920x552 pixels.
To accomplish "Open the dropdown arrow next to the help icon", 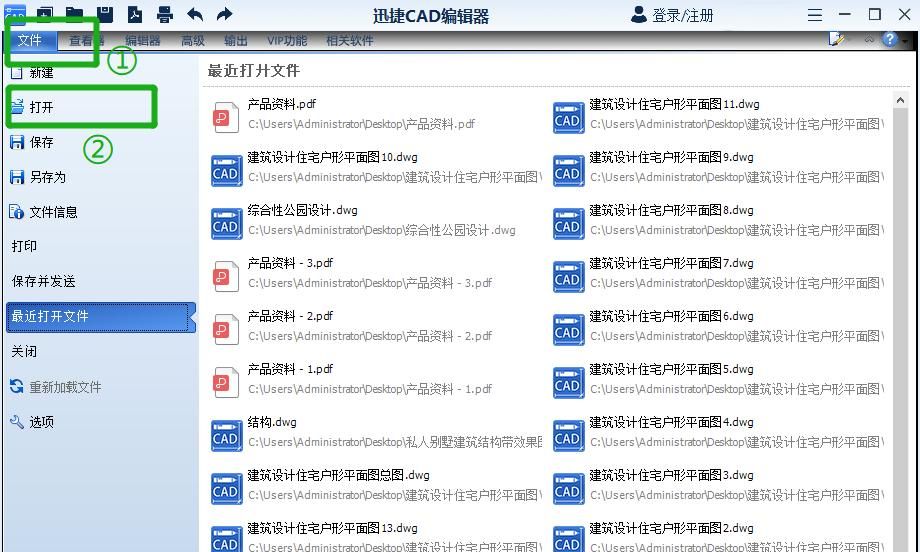I will (905, 40).
